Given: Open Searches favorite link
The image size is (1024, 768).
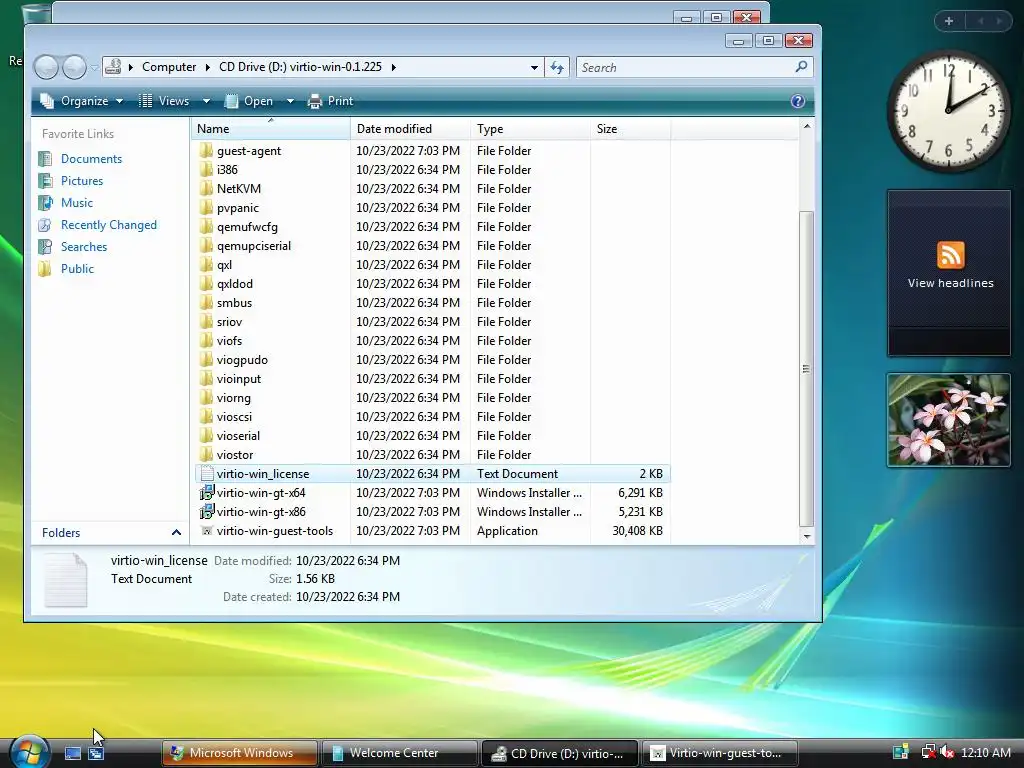Looking at the screenshot, I should [x=84, y=247].
